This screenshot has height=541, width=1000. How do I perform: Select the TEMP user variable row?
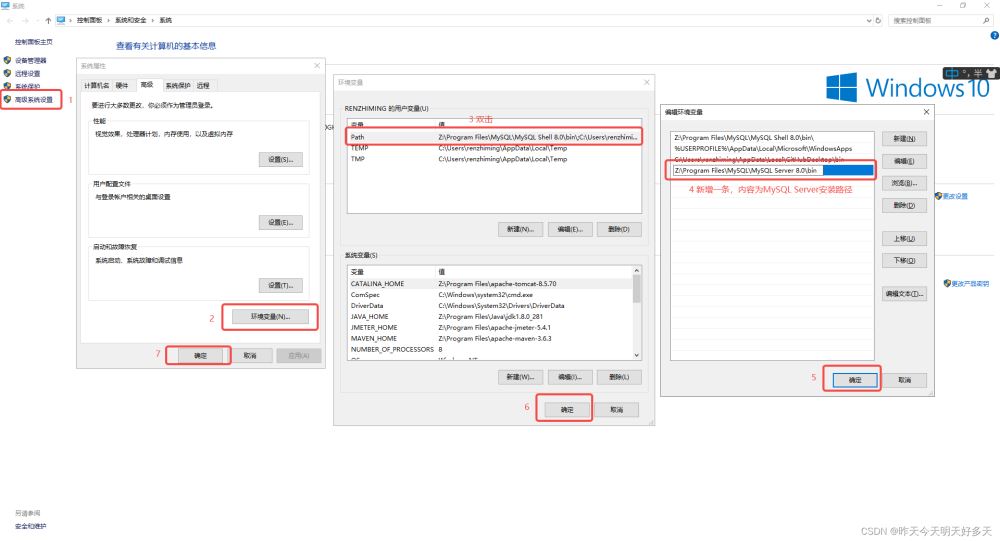pyautogui.click(x=494, y=148)
